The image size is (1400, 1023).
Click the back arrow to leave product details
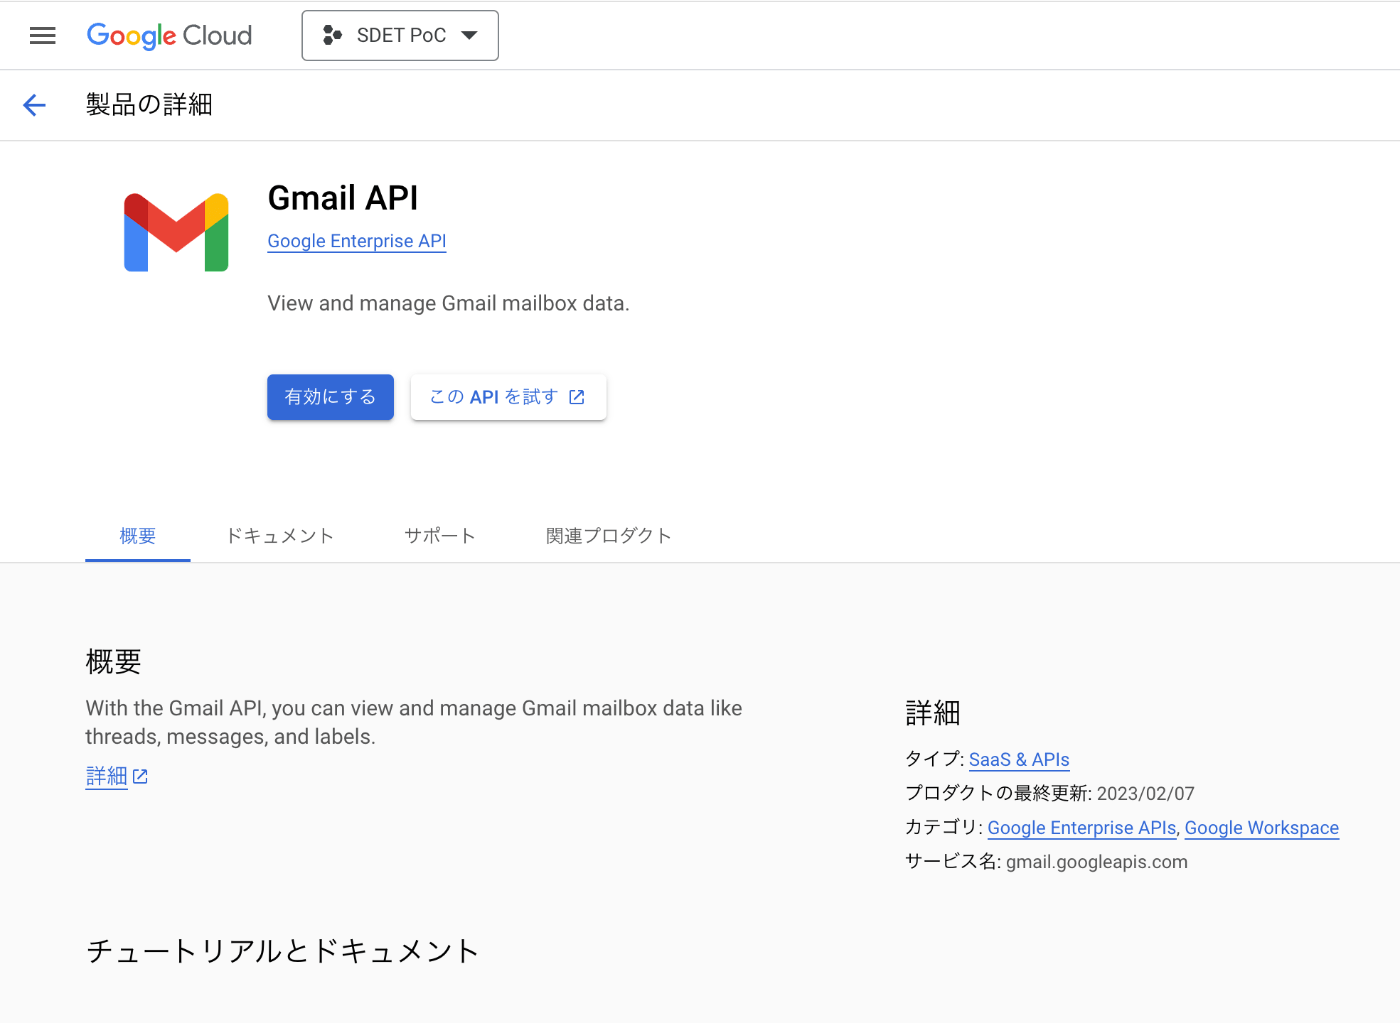click(x=34, y=105)
